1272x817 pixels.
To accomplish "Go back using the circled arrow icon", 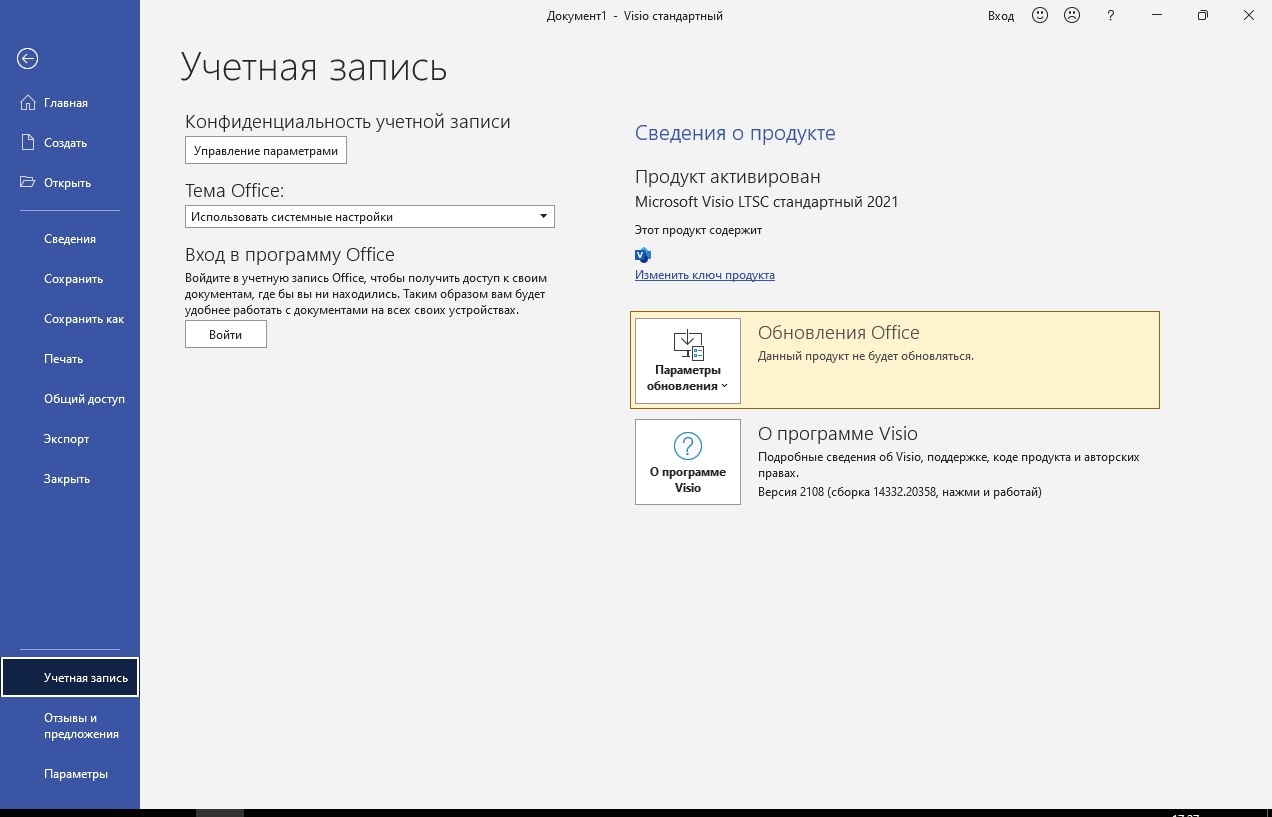I will (28, 59).
